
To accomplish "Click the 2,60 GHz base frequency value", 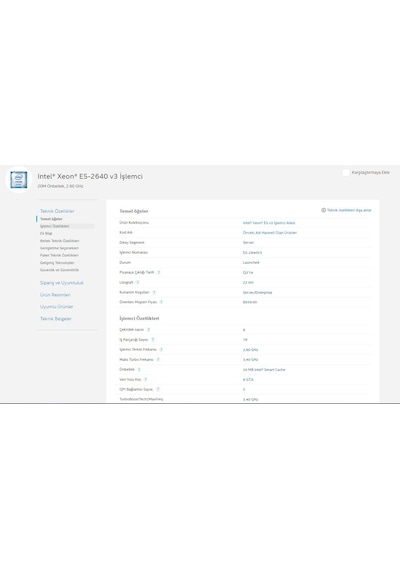I will [250, 350].
